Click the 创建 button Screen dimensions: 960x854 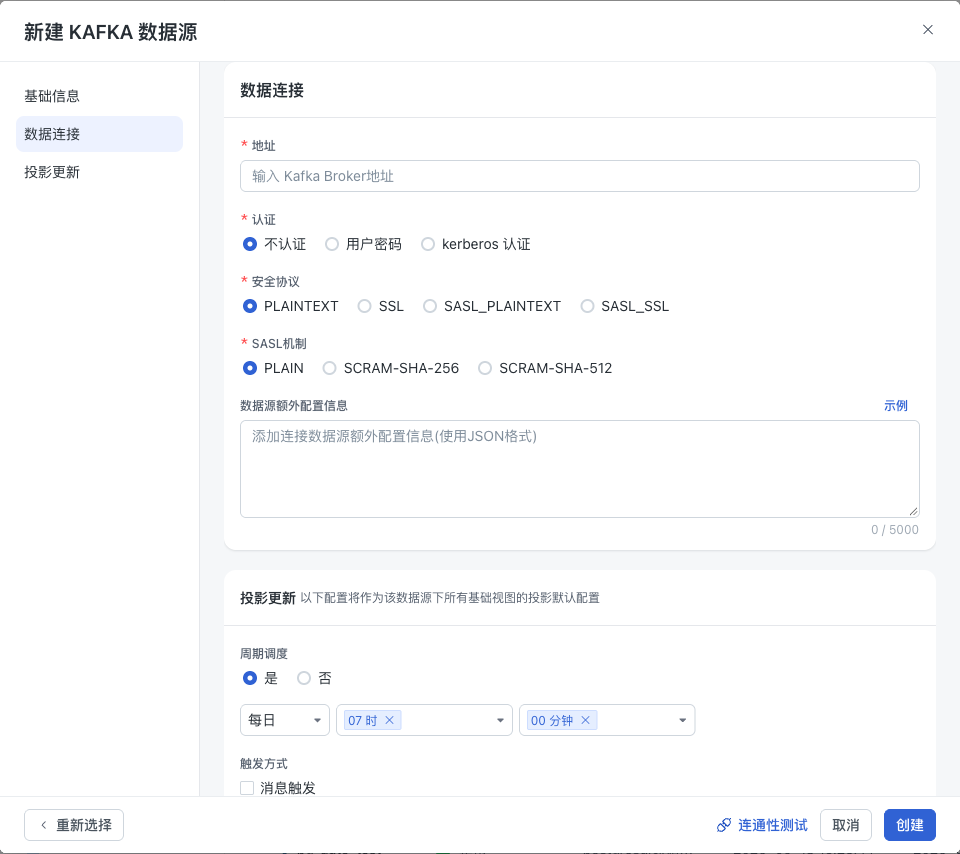click(x=910, y=825)
